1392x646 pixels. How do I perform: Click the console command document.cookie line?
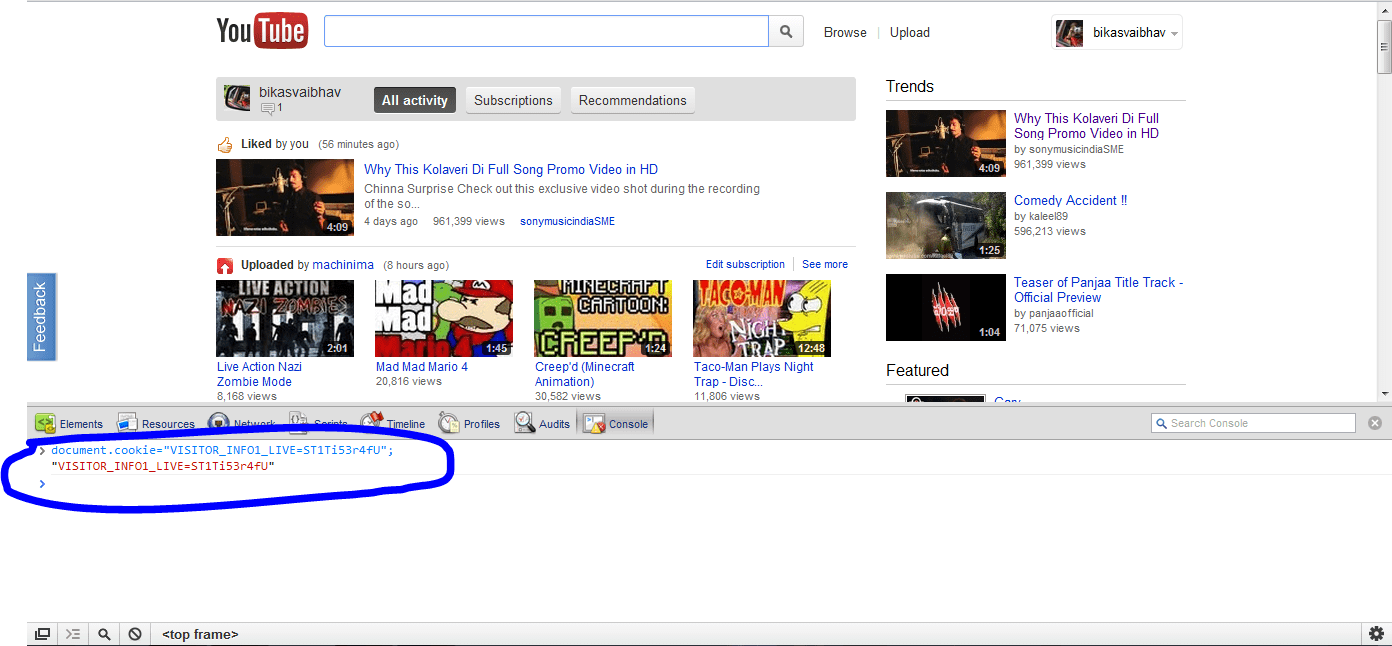tap(223, 450)
